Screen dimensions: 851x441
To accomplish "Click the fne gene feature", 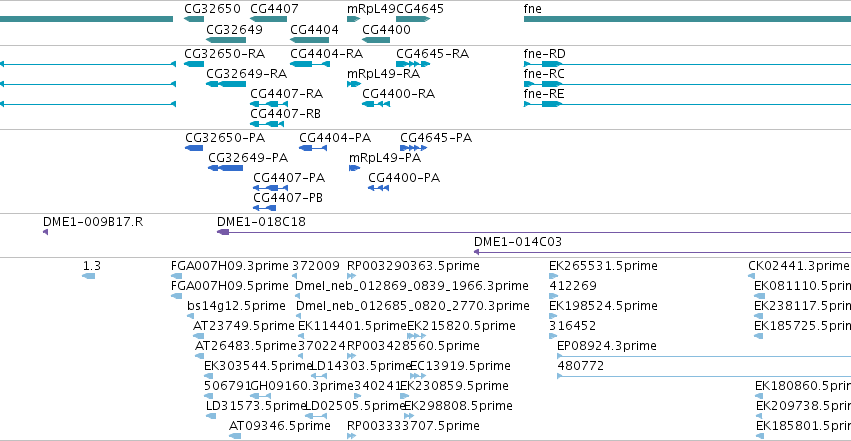I will (687, 19).
